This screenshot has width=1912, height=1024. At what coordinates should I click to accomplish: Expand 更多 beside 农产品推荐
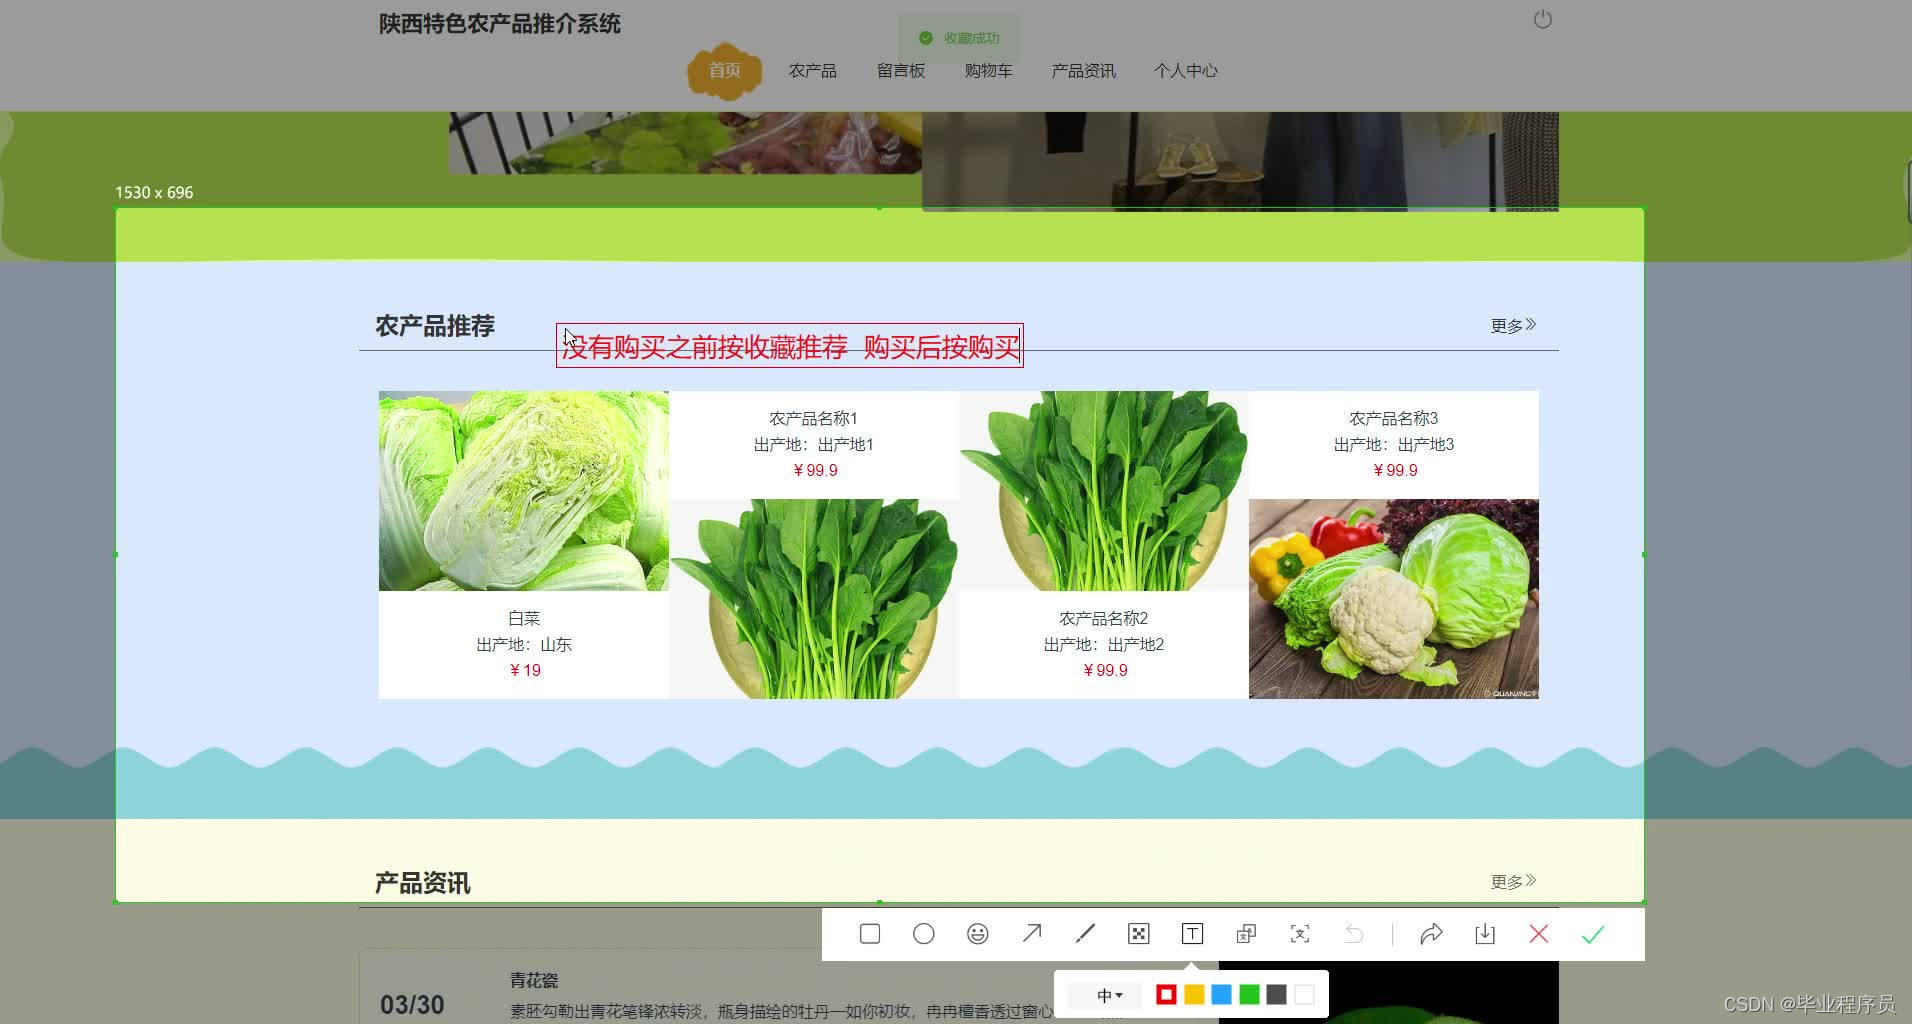(x=1512, y=325)
